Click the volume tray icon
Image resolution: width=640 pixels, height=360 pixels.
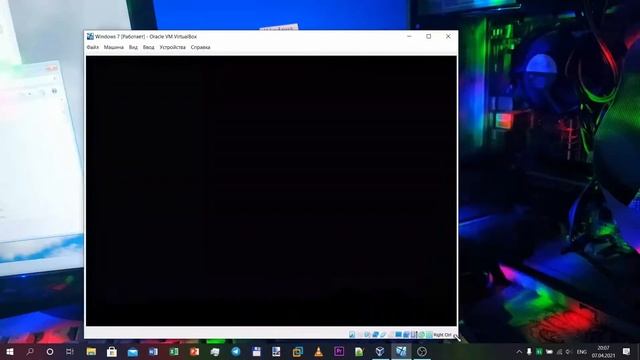coord(568,352)
